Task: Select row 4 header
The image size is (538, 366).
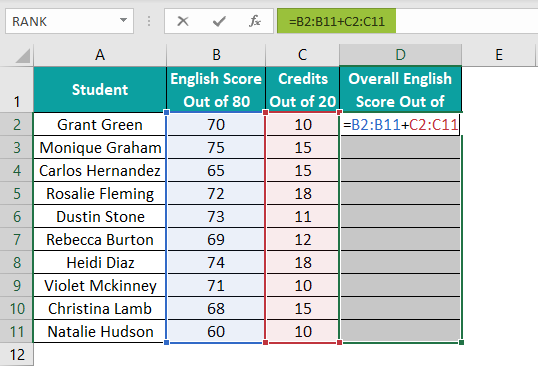Action: point(16,170)
